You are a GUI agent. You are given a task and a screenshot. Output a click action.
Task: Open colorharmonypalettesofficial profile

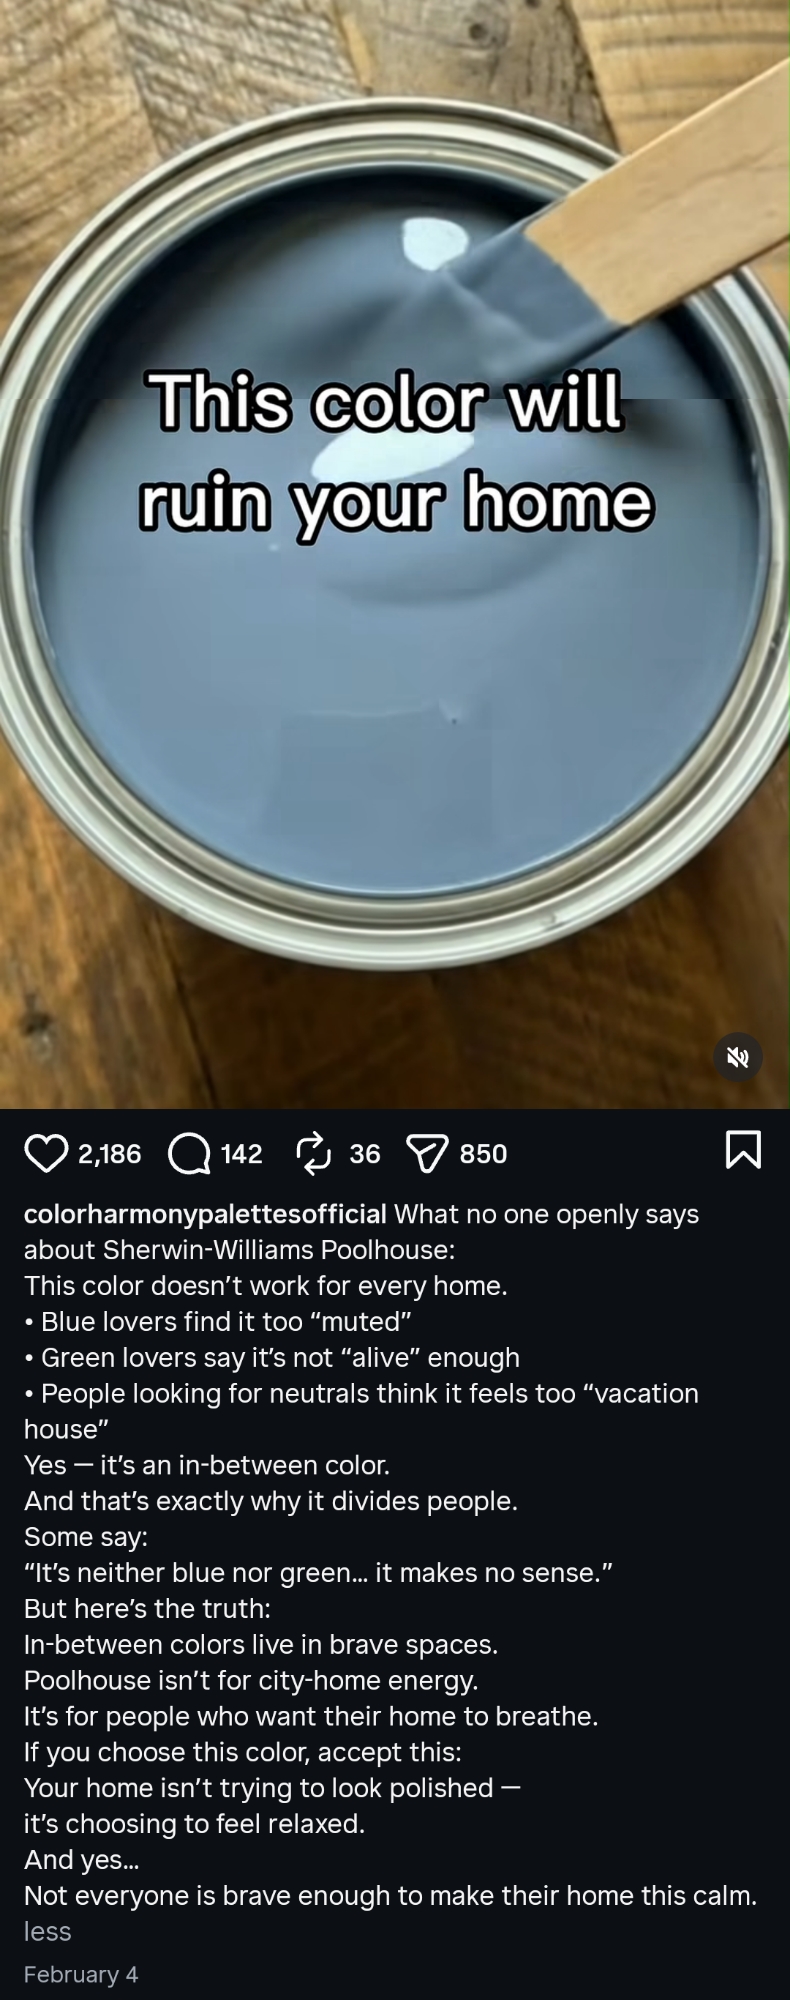tap(205, 1214)
